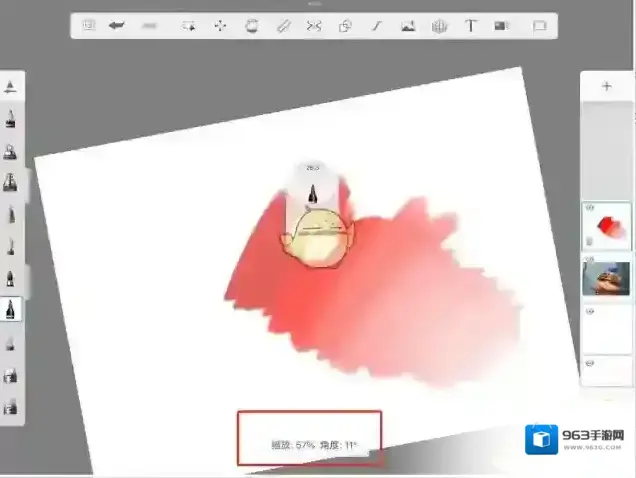Hide the photo reference layer

tap(590, 258)
